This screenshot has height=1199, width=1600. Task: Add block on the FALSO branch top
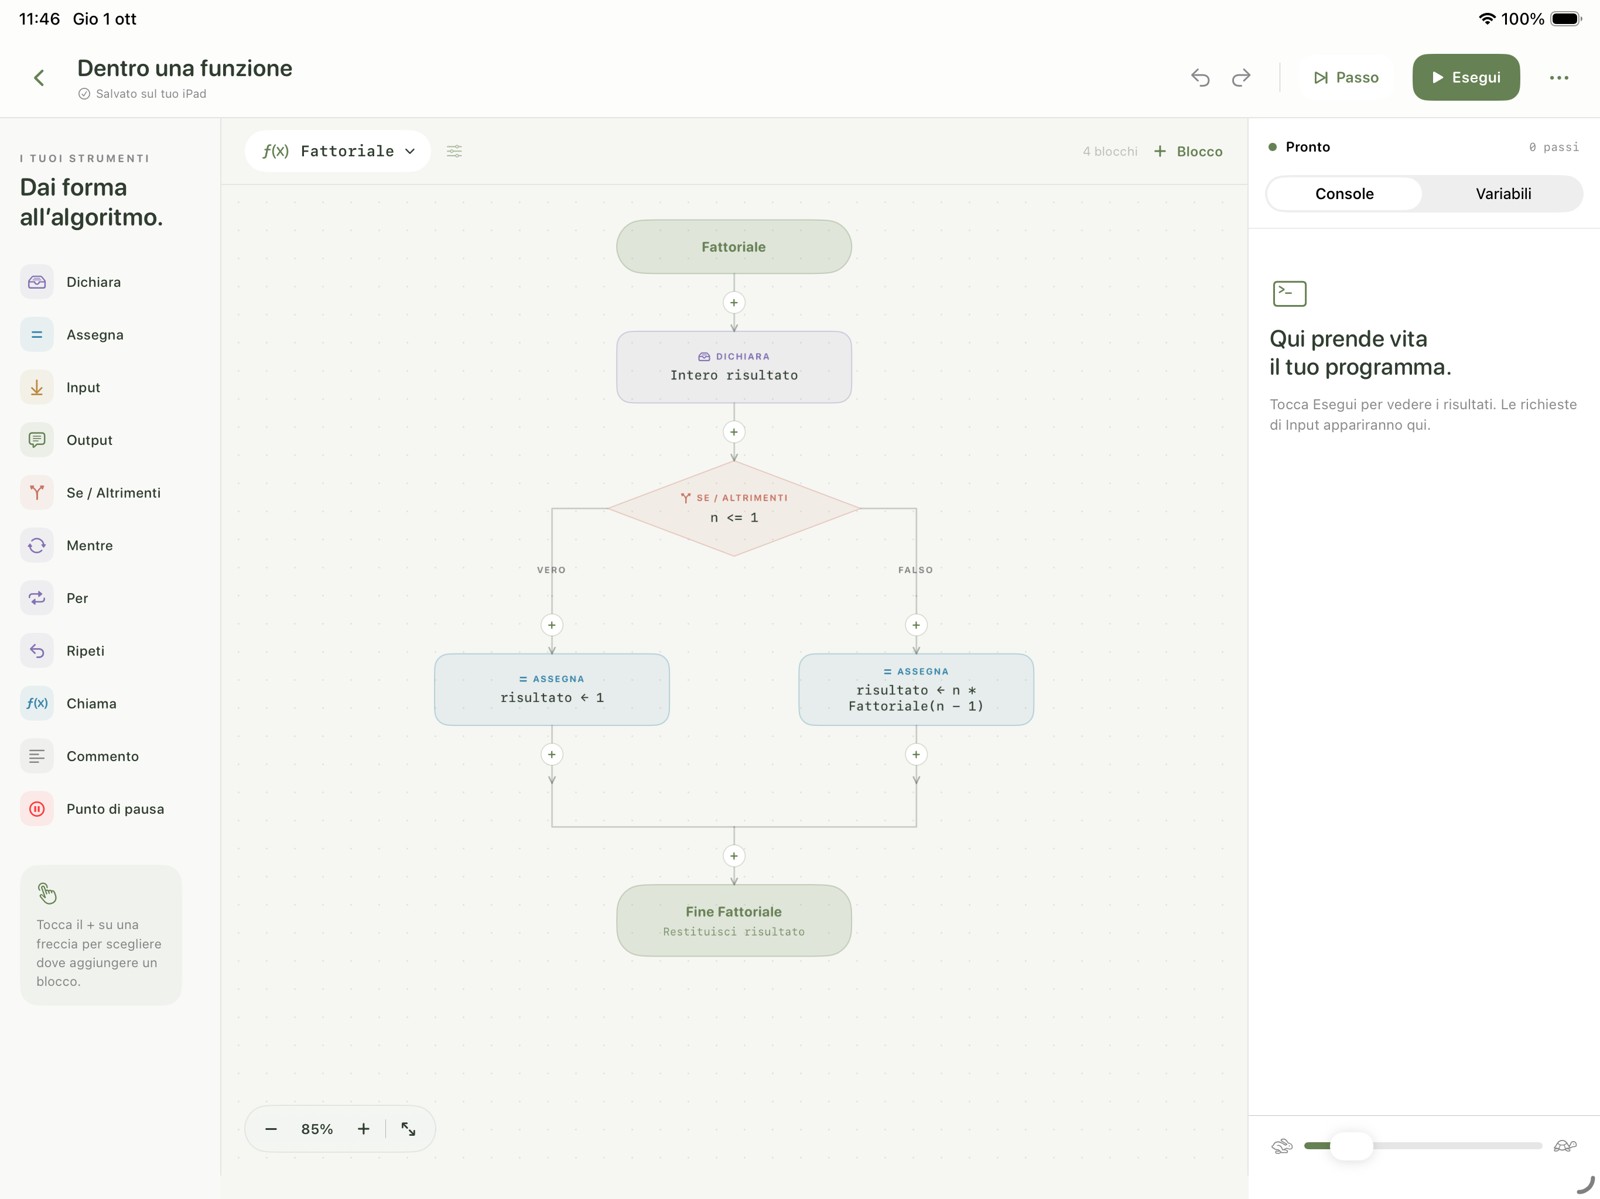click(x=916, y=625)
